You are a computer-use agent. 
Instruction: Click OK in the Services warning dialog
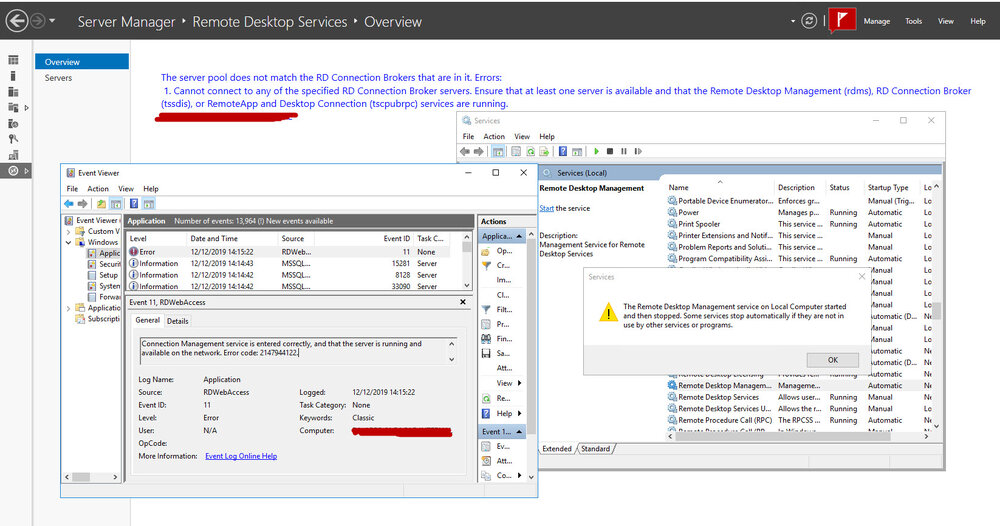[x=833, y=360]
